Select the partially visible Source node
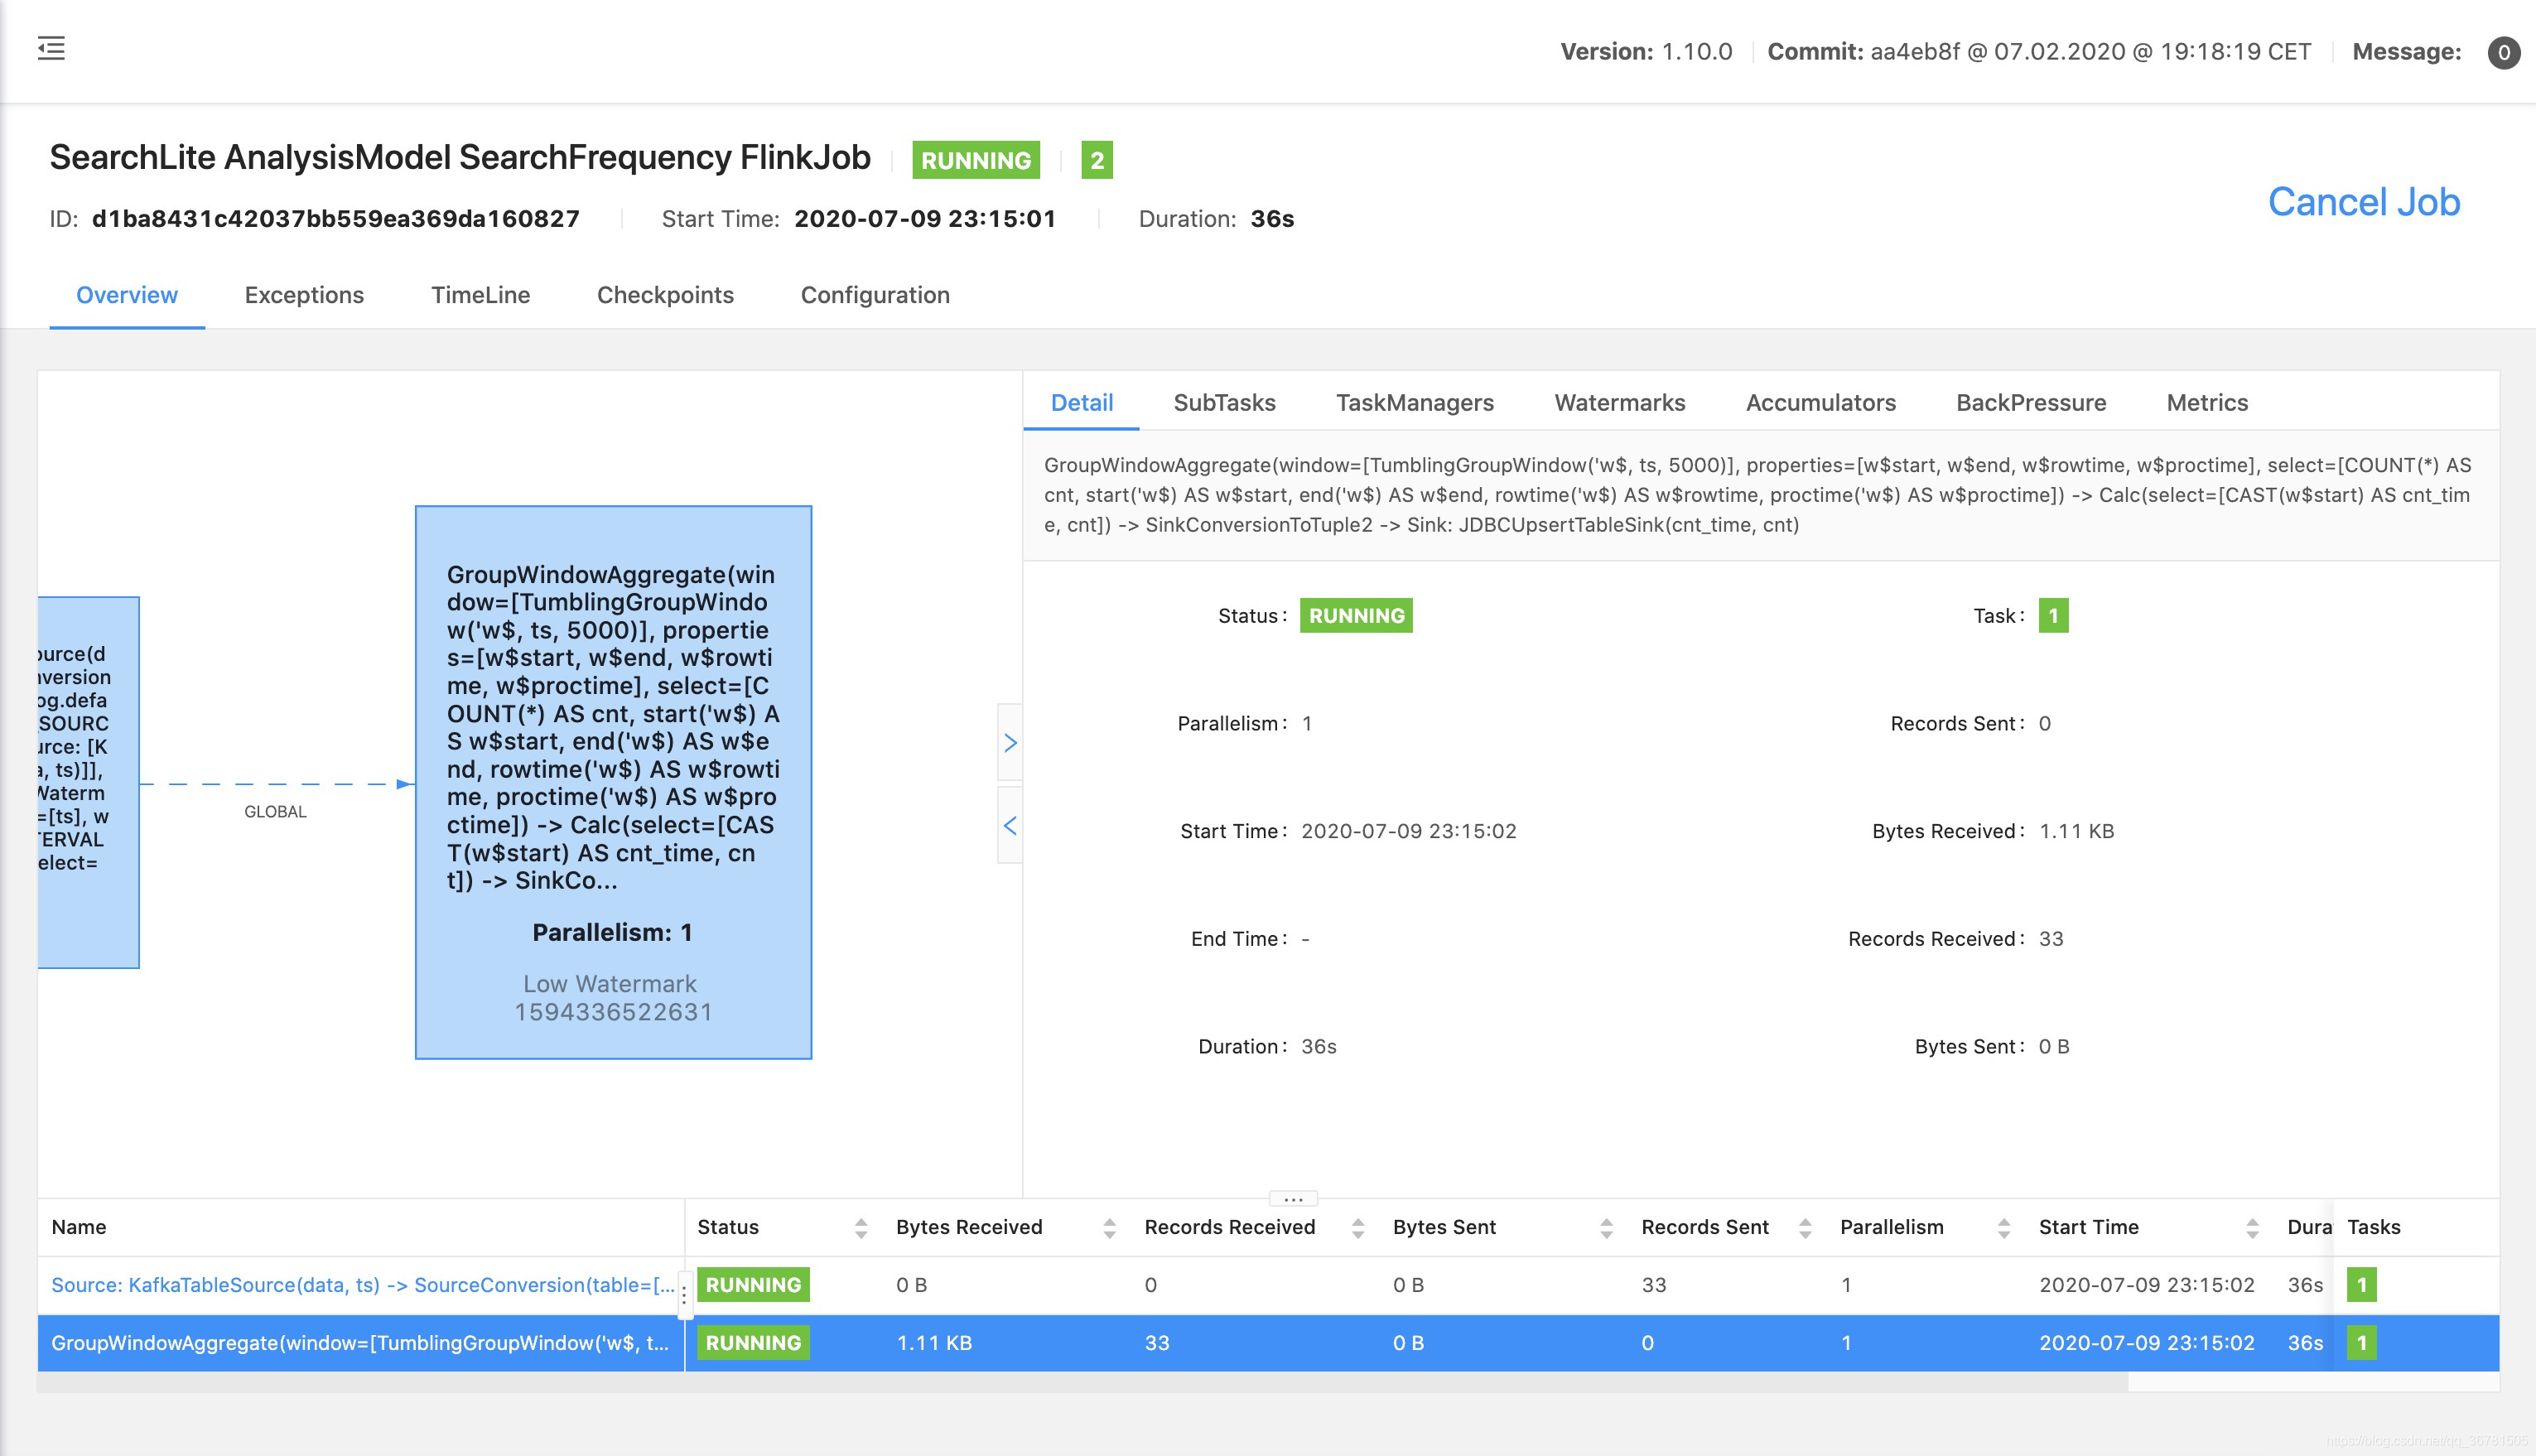Viewport: 2536px width, 1456px height. 88,782
